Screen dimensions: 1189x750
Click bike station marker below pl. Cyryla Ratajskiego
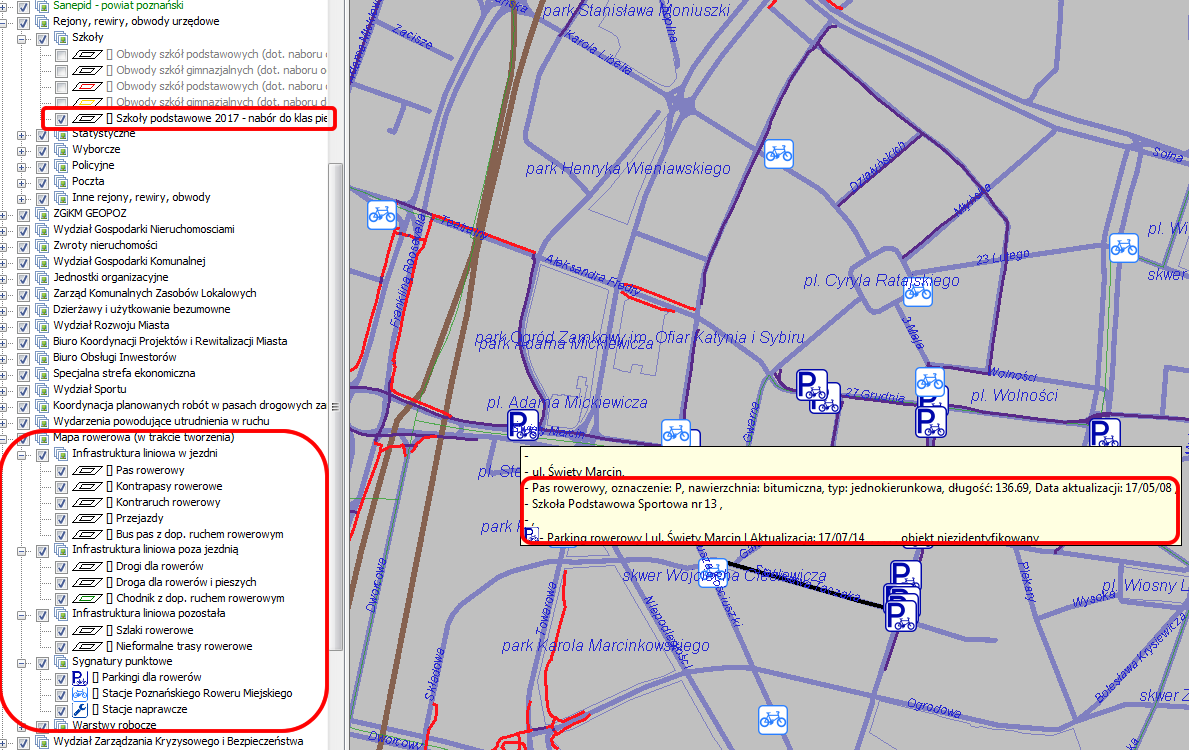click(x=918, y=293)
